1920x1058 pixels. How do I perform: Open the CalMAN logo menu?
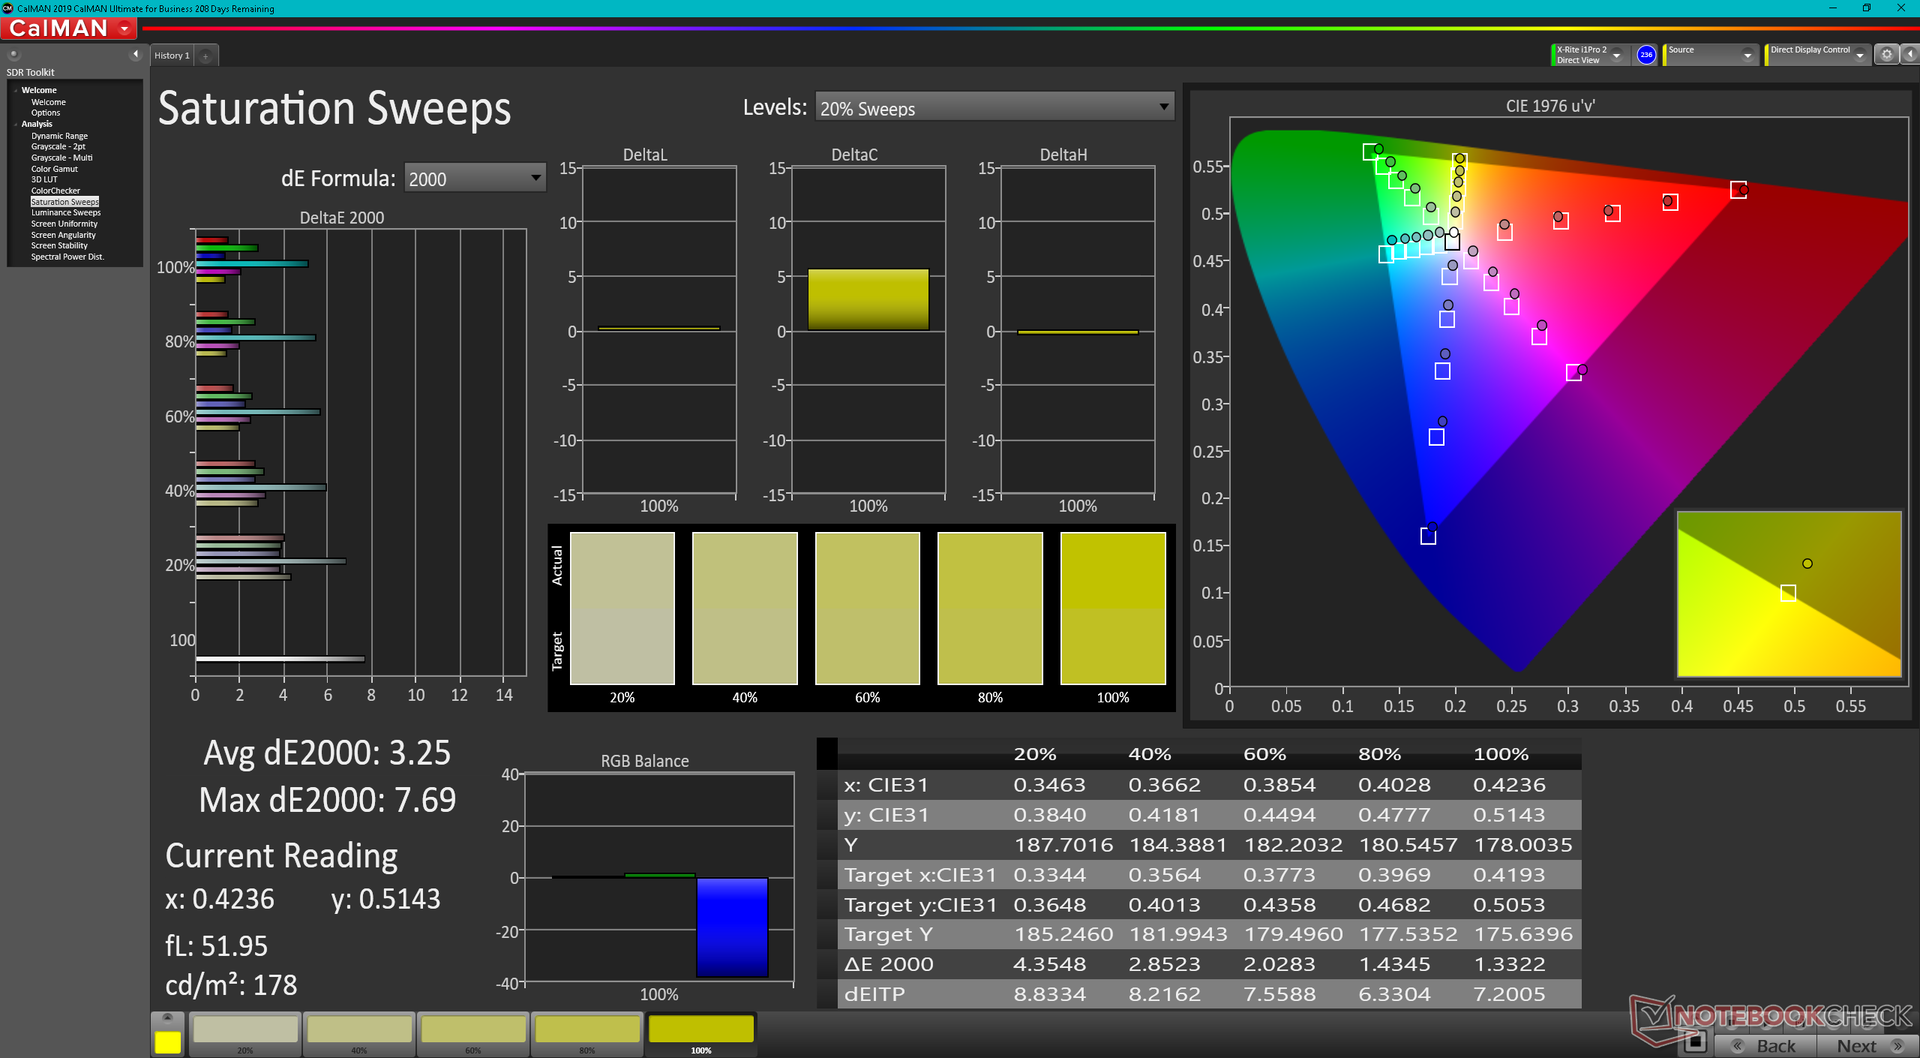click(x=69, y=28)
